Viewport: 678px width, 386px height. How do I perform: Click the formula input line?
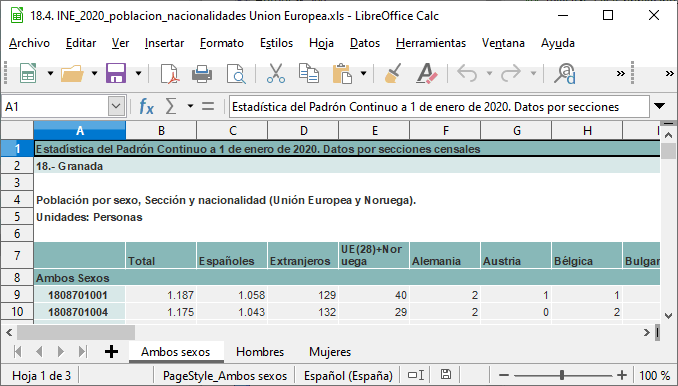click(439, 107)
